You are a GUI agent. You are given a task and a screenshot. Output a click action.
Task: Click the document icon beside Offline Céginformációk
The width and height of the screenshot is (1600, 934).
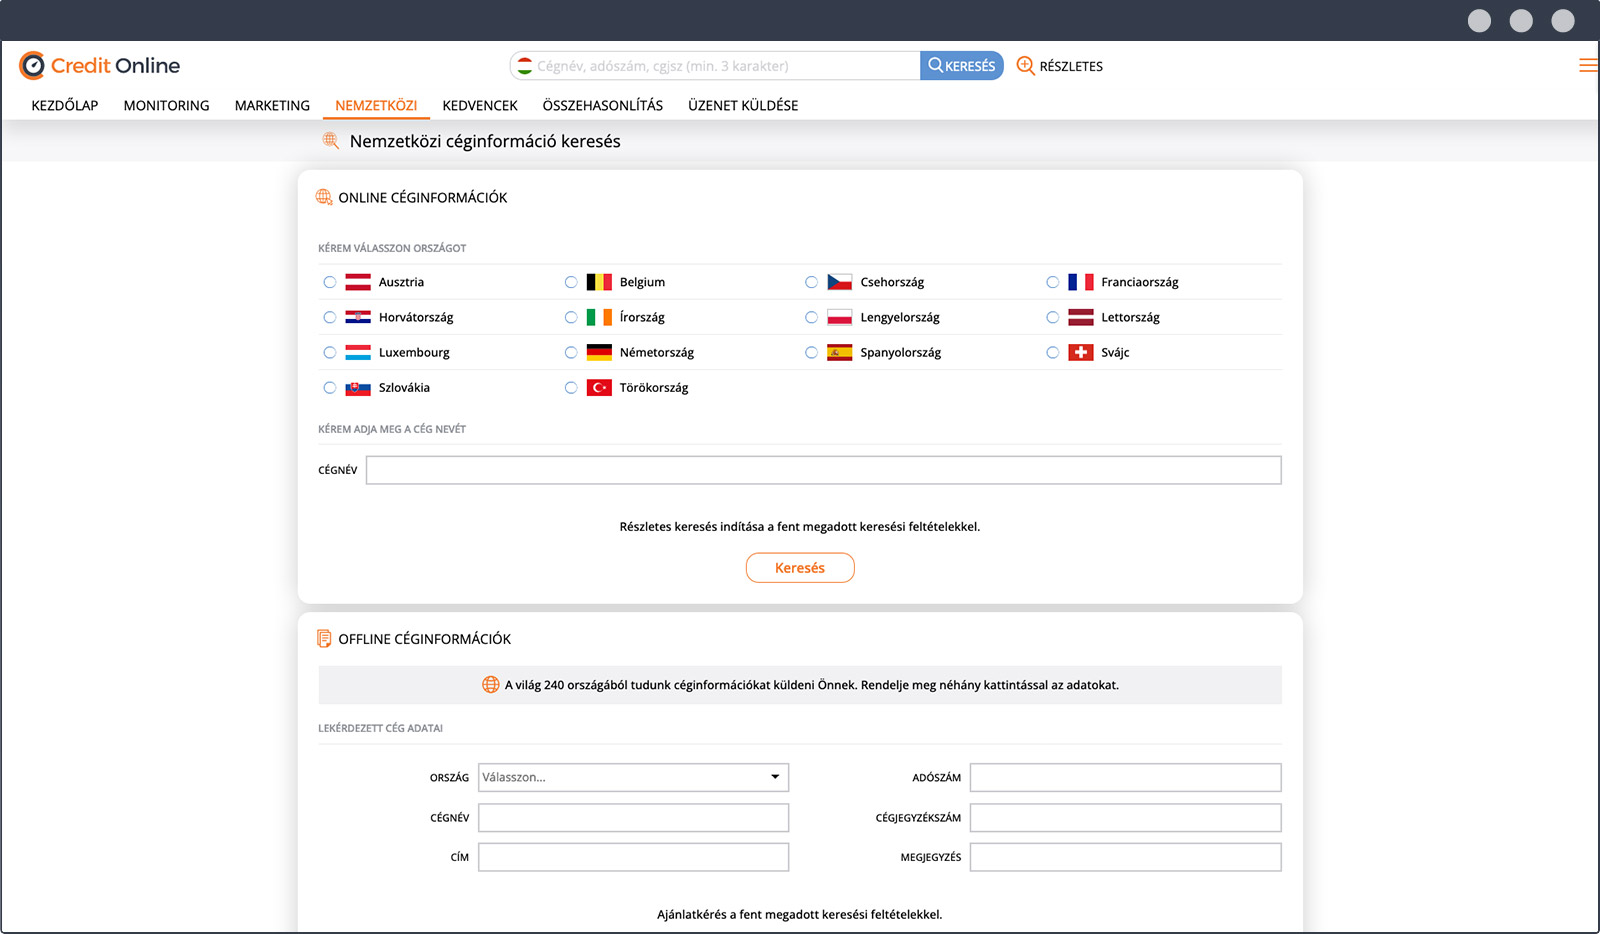pyautogui.click(x=324, y=639)
